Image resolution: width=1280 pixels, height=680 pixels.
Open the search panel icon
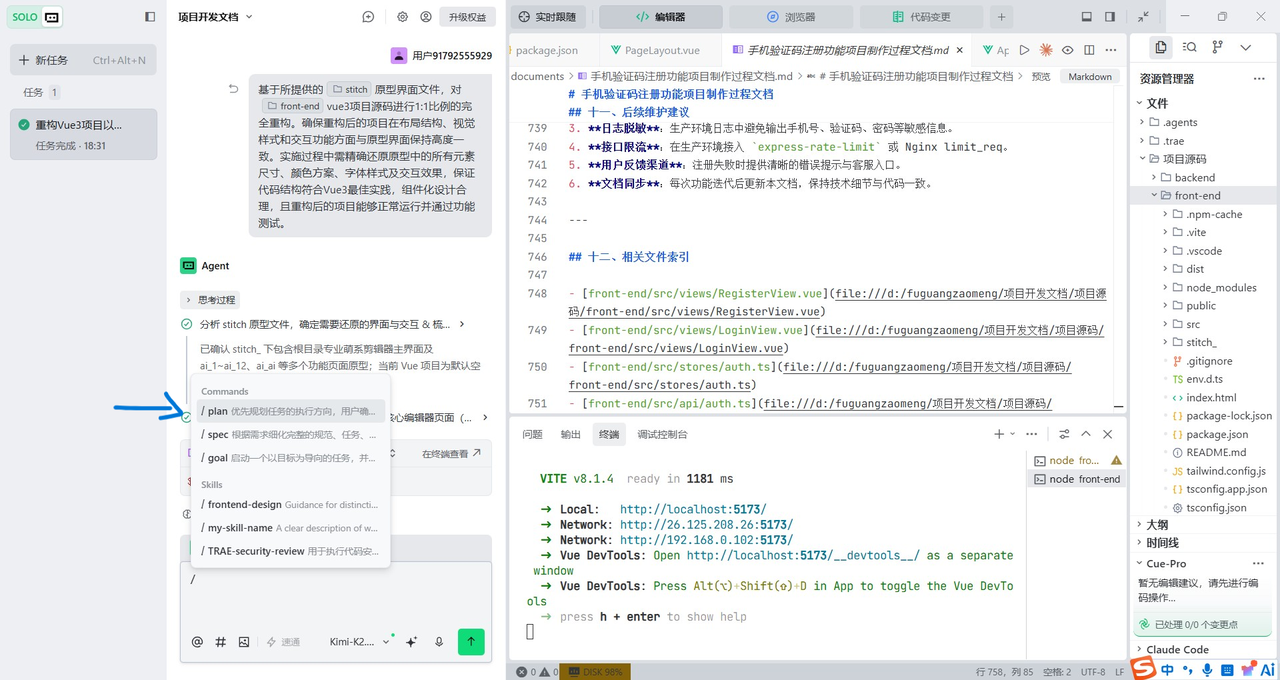[x=1189, y=47]
